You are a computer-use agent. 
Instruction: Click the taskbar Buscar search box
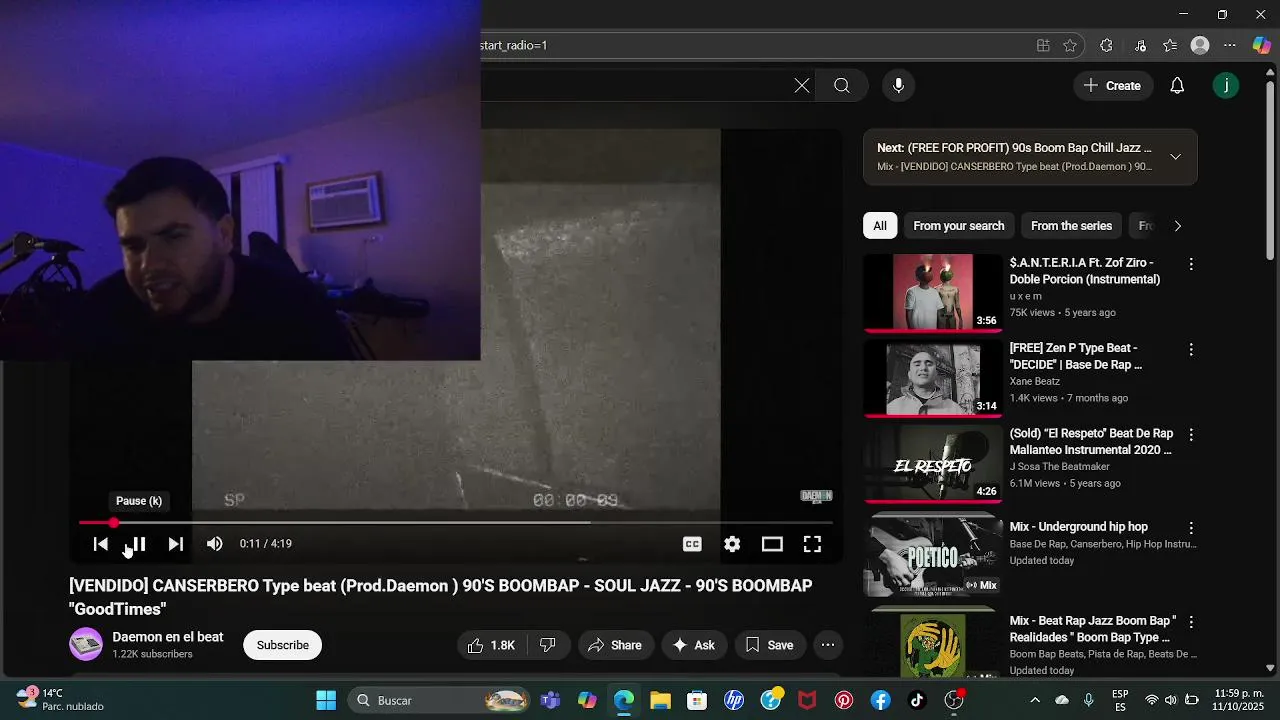click(x=440, y=700)
